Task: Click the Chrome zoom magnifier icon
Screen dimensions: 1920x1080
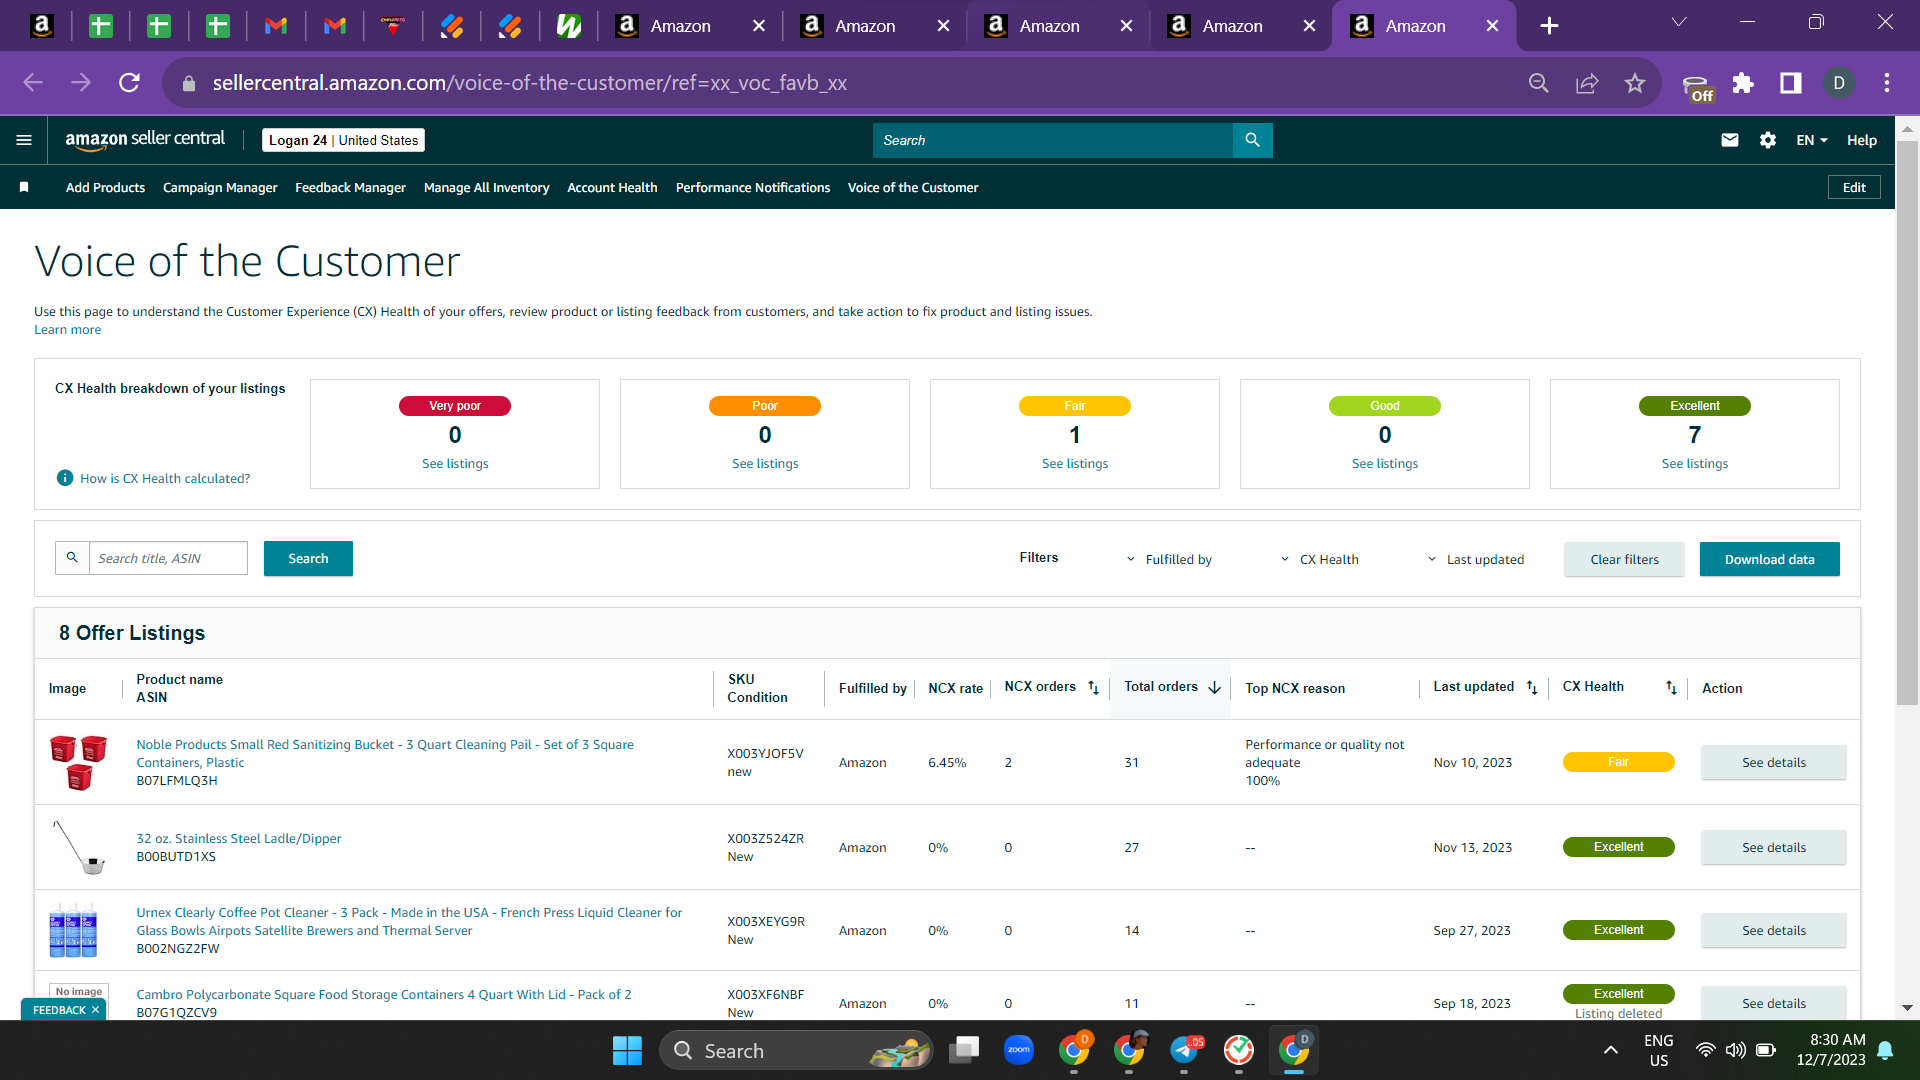Action: tap(1539, 83)
